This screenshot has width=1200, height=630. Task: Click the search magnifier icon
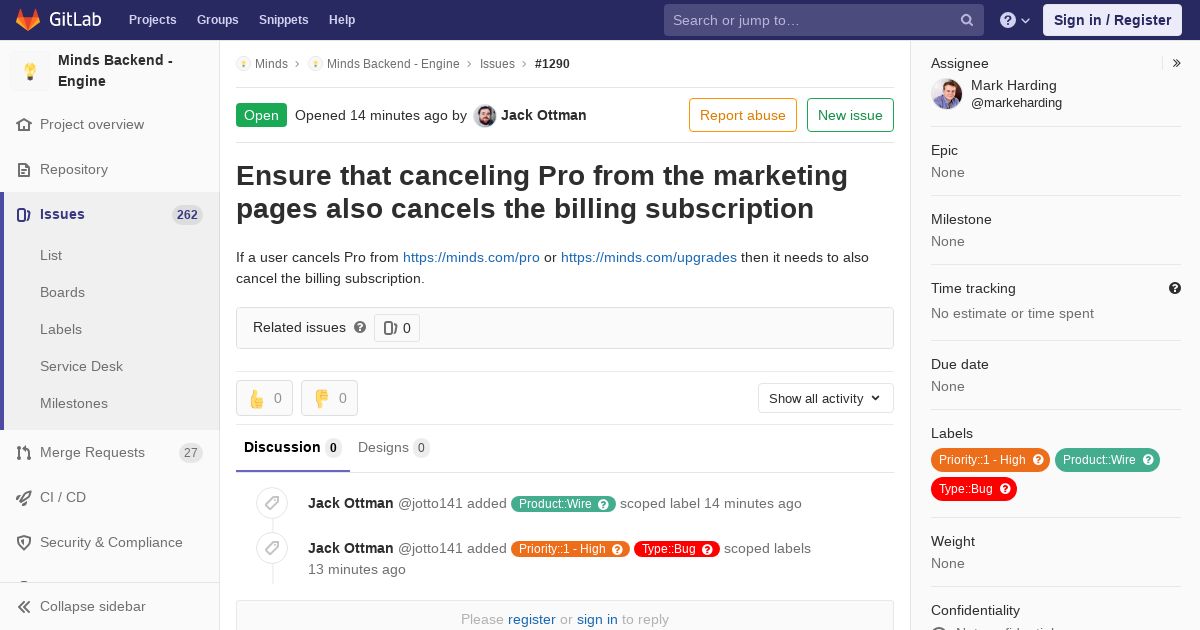(967, 20)
